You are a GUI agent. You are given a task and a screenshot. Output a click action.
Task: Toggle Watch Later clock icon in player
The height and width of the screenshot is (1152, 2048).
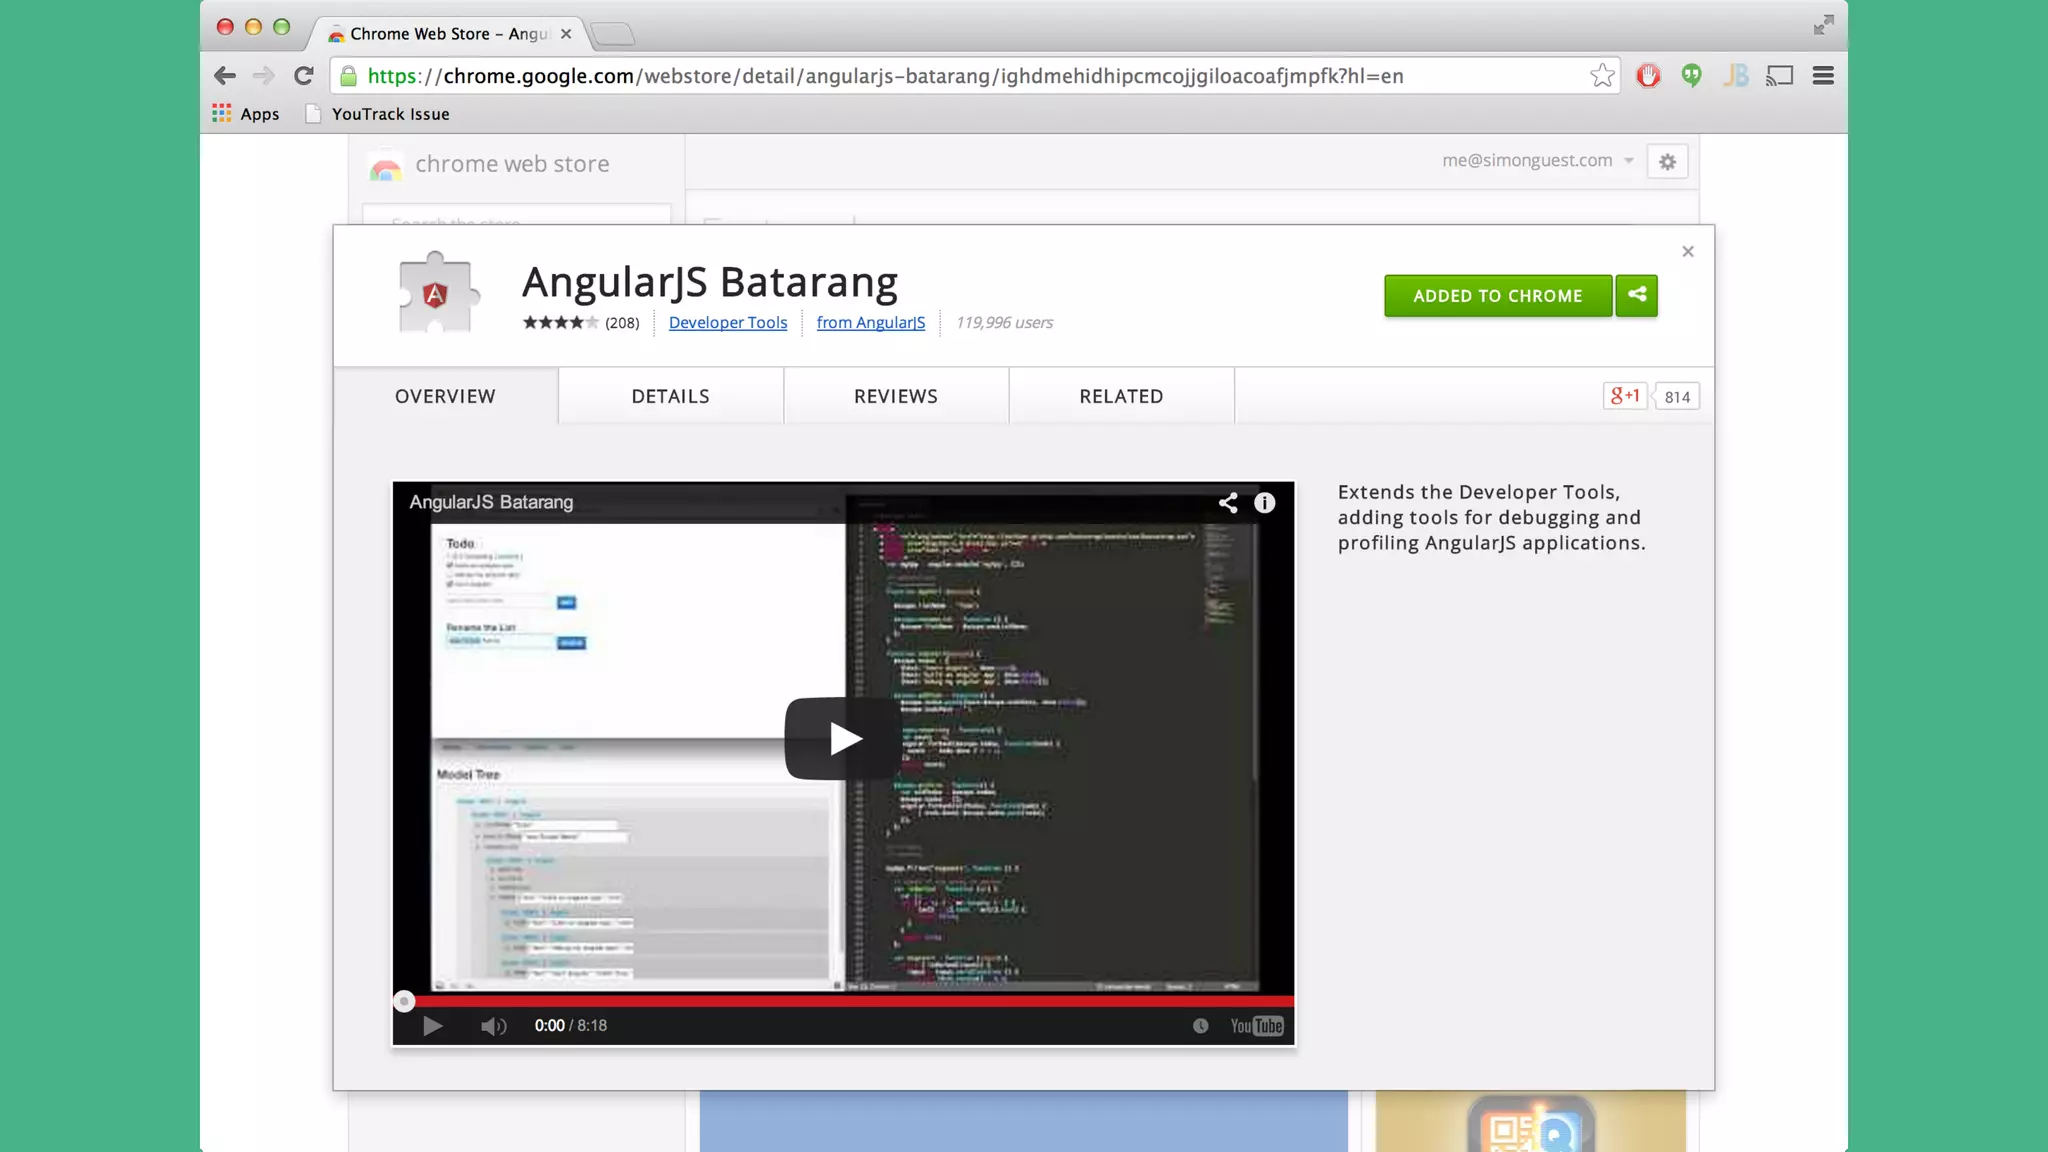[1200, 1026]
